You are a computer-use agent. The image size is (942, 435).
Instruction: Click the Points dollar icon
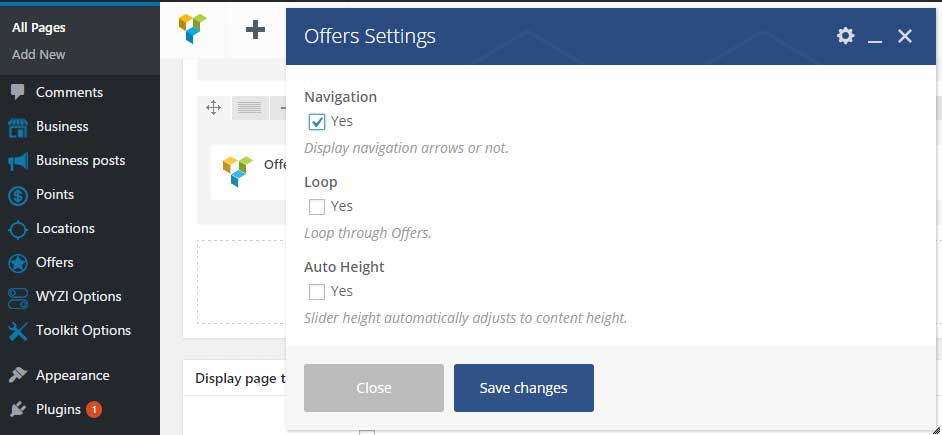pyautogui.click(x=18, y=195)
